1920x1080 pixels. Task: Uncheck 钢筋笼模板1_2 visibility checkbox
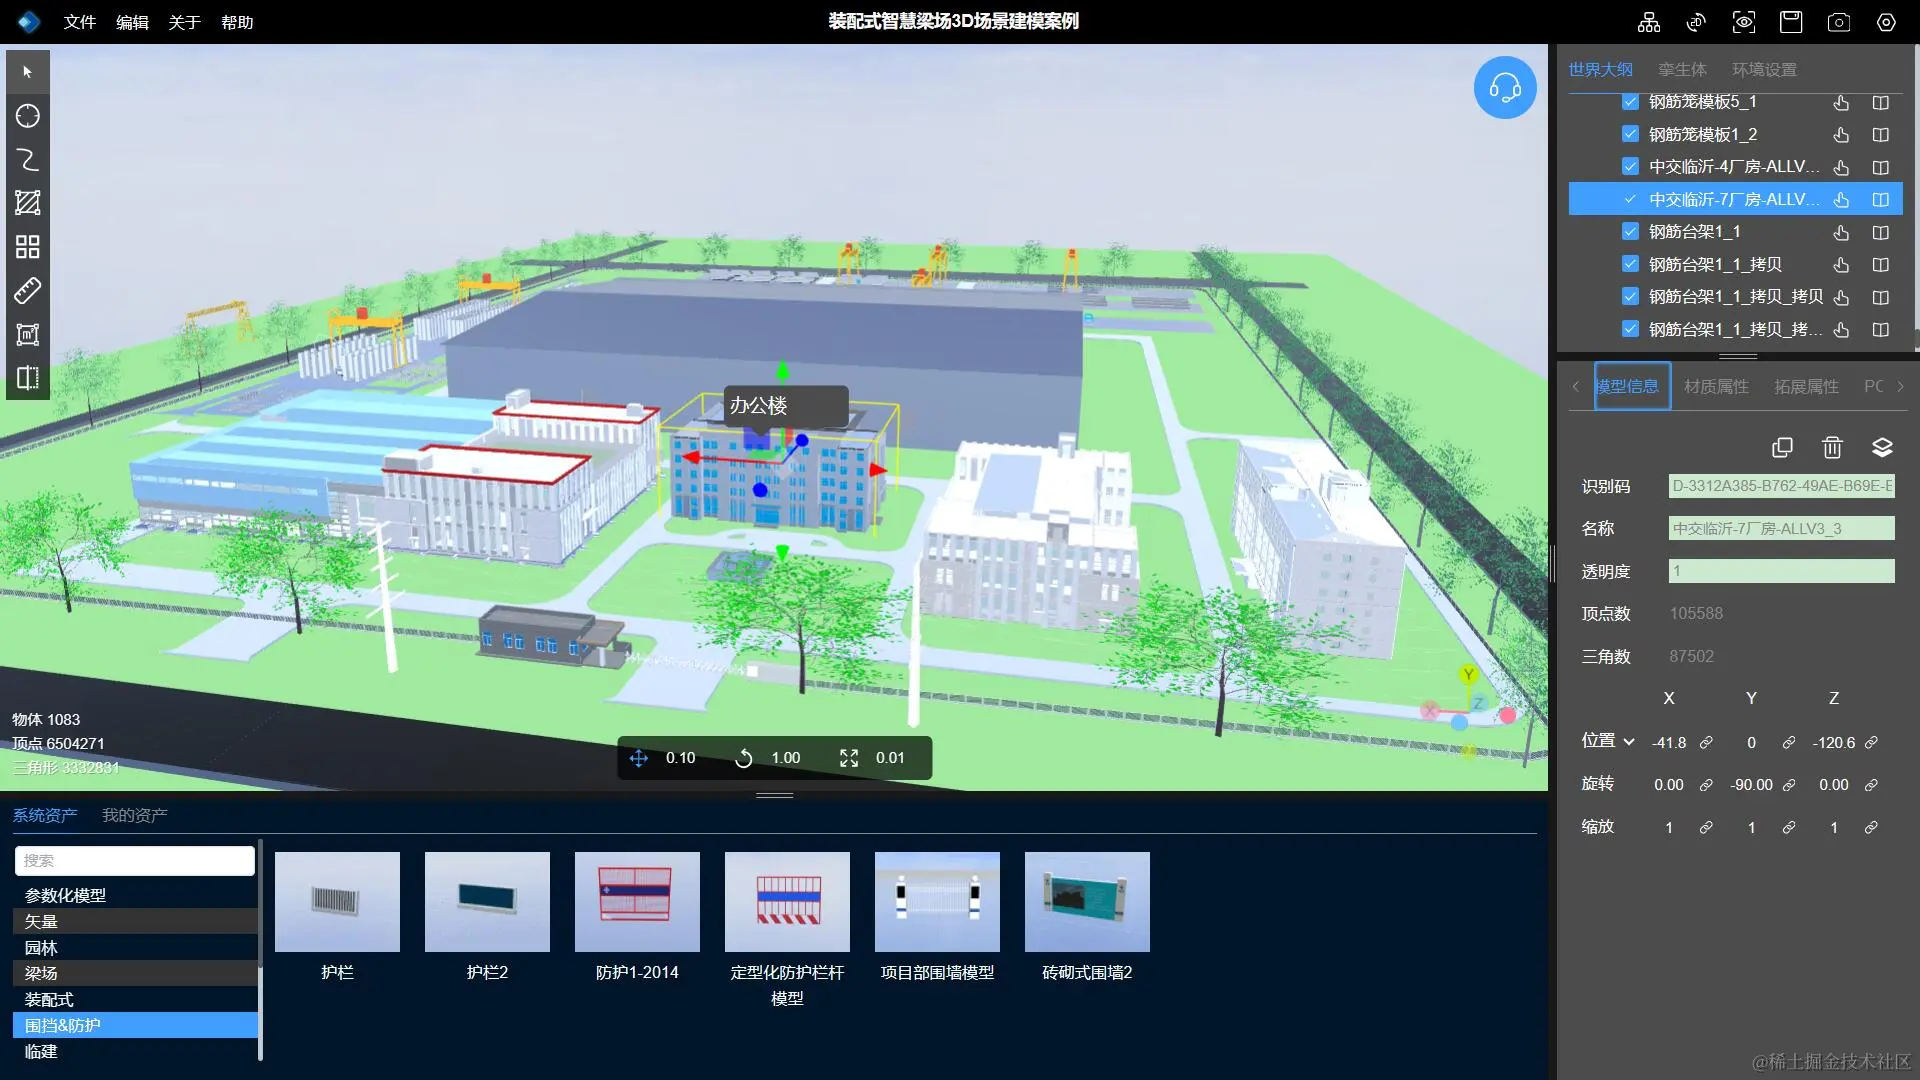[x=1630, y=134]
